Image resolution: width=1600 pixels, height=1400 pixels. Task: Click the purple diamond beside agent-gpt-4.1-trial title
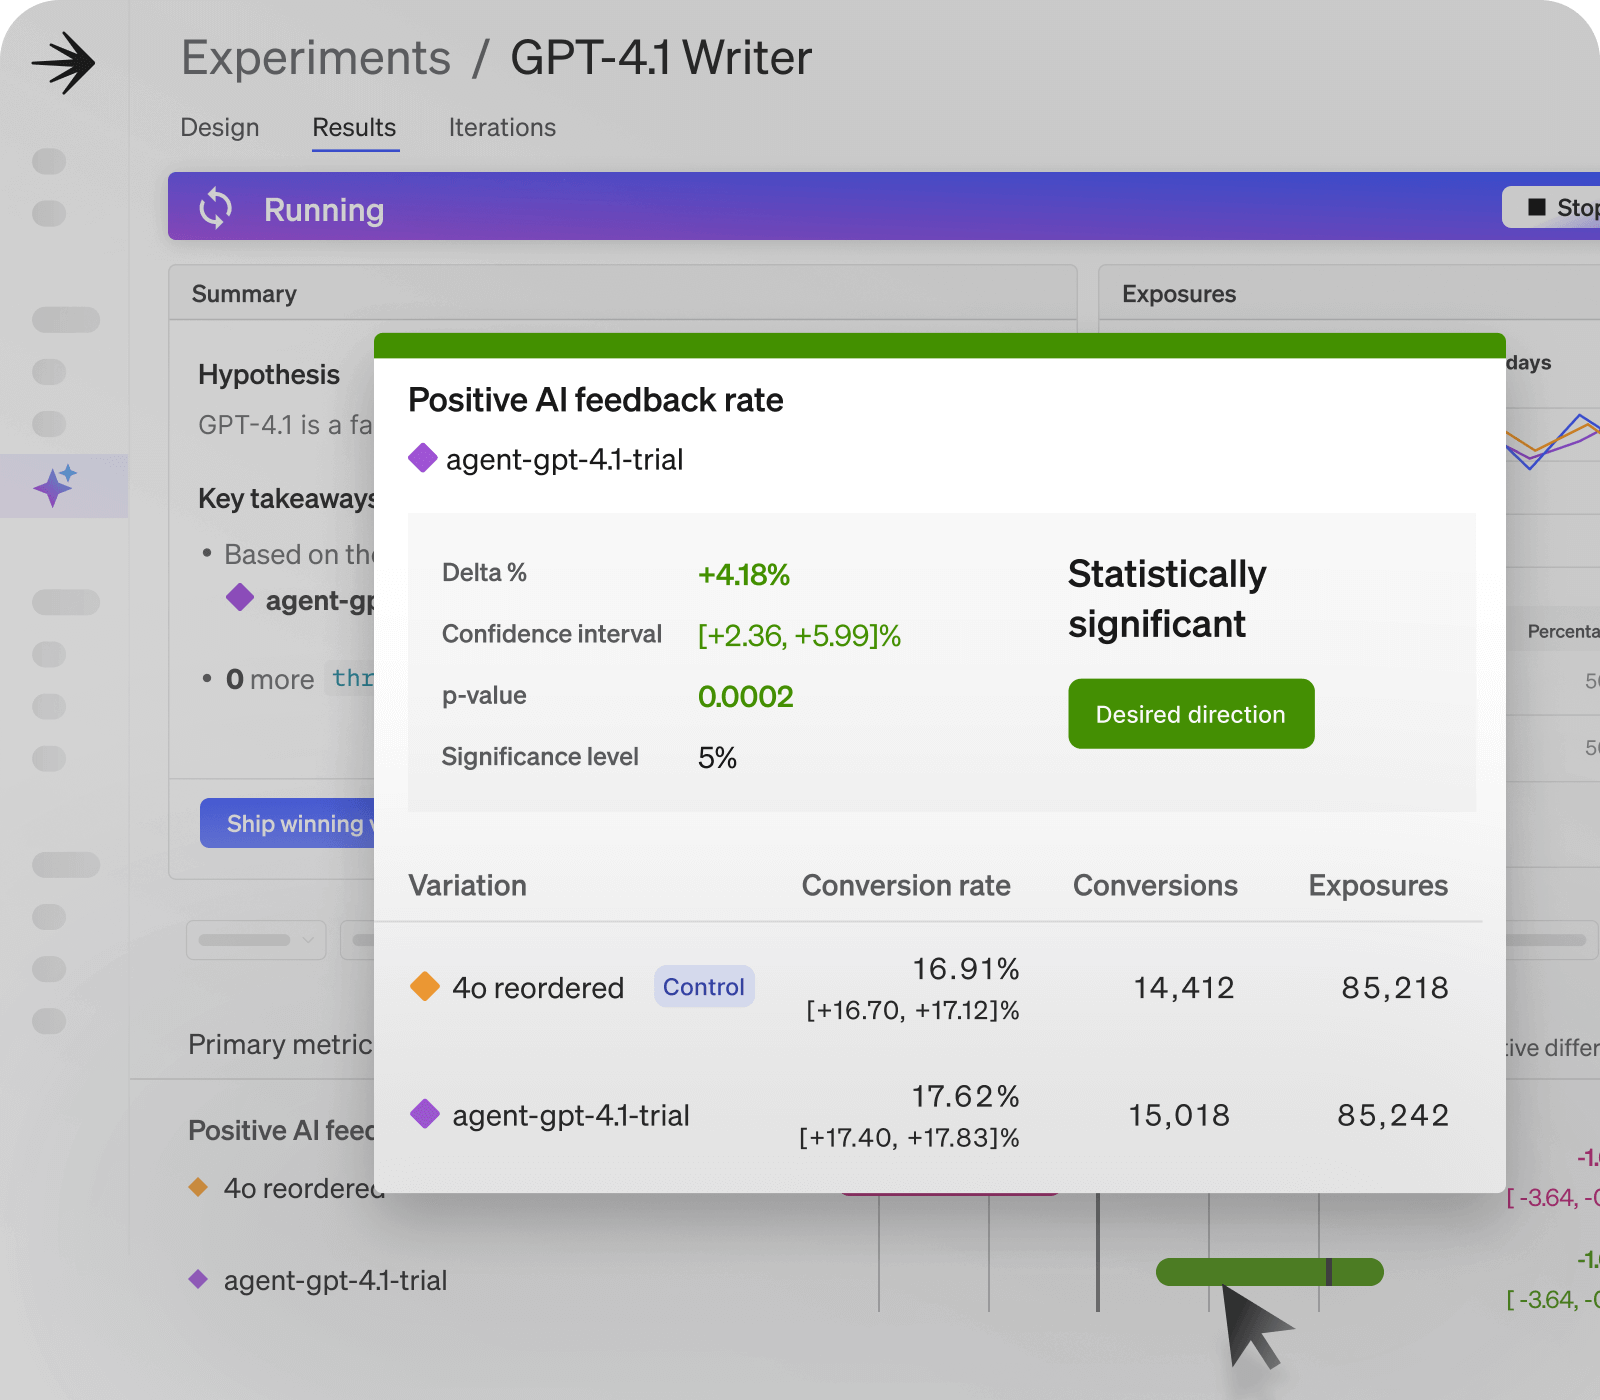pyautogui.click(x=423, y=458)
